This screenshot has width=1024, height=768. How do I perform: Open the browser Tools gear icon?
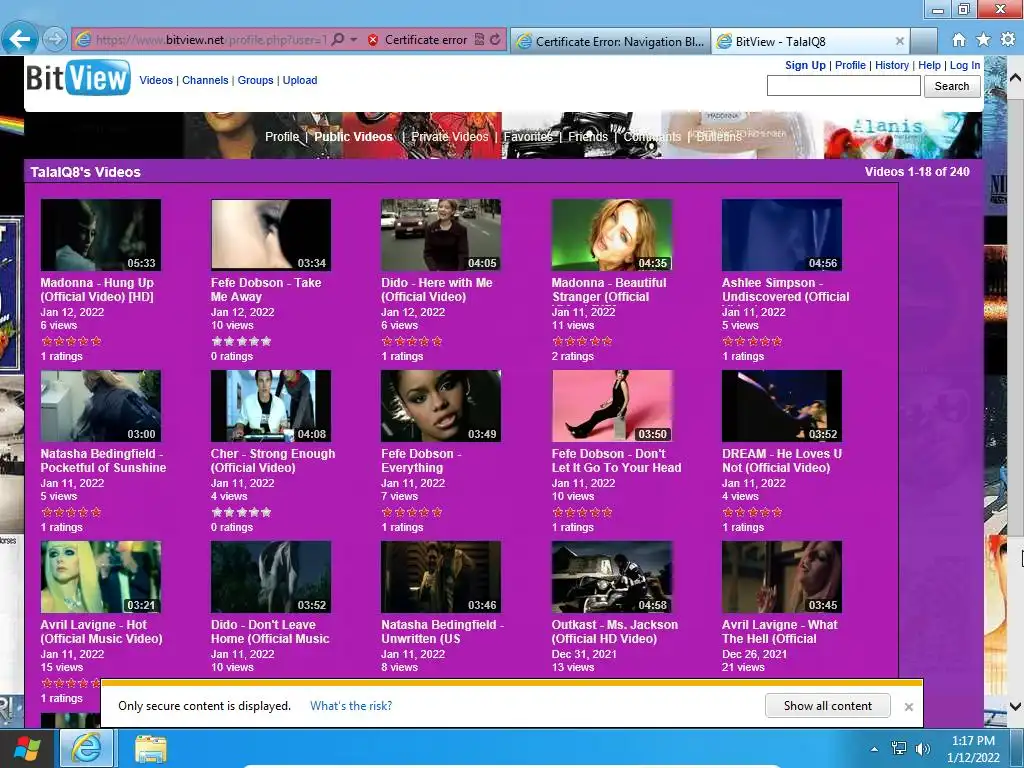1008,40
